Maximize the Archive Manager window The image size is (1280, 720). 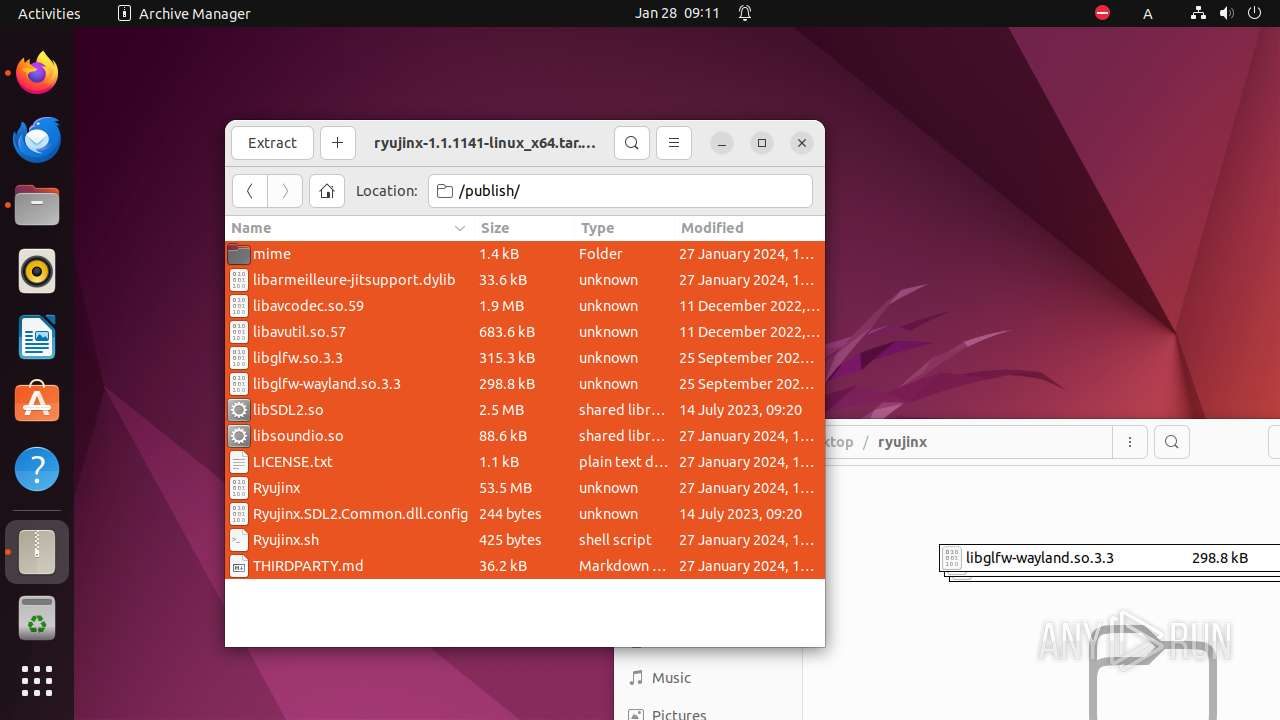click(762, 143)
